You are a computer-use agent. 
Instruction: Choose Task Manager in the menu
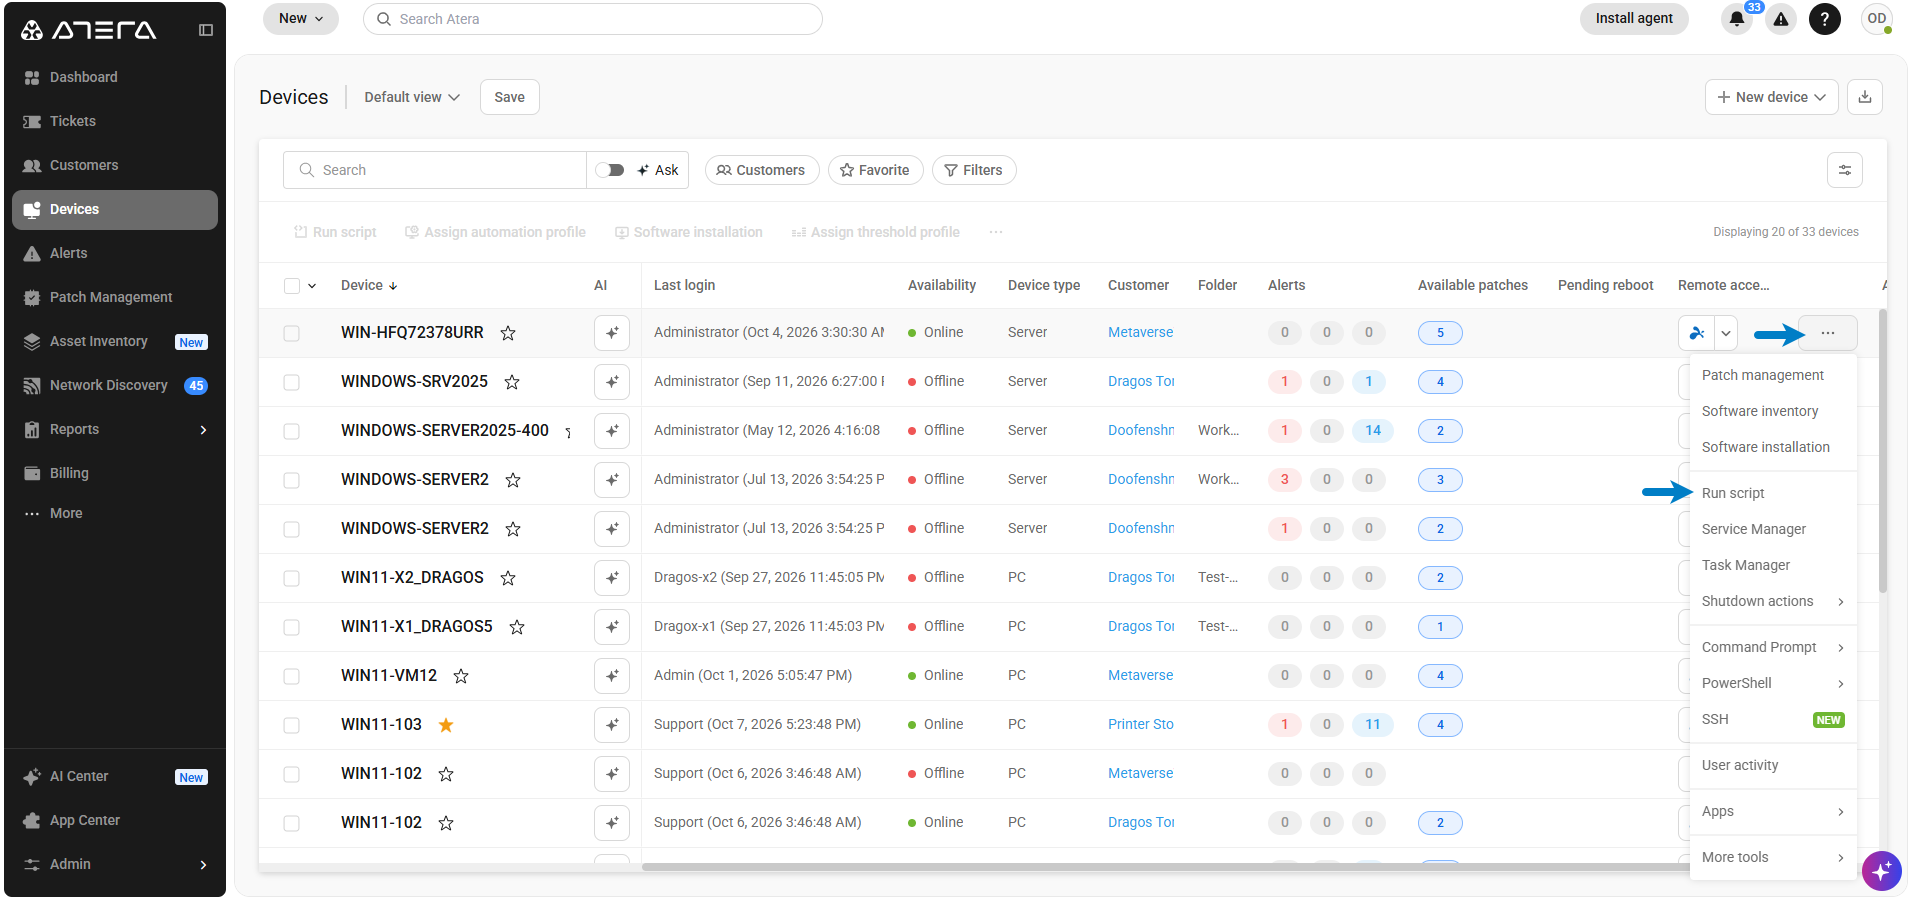[x=1746, y=565]
